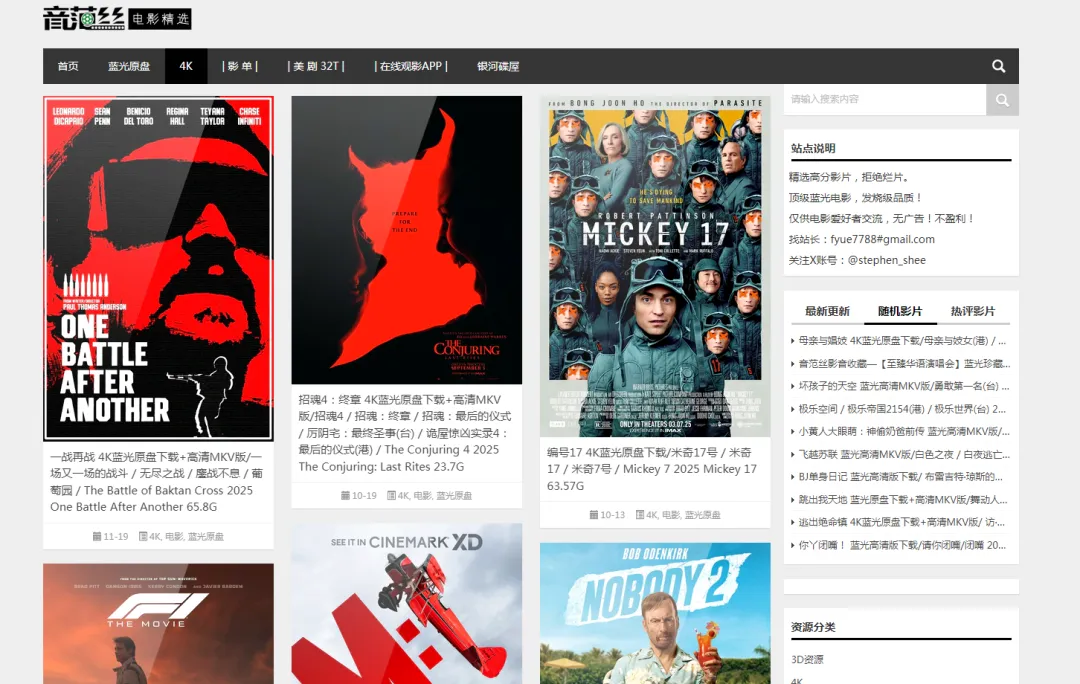The width and height of the screenshot is (1080, 684).
Task: Click the @stephen_shee X account text
Action: 886,260
